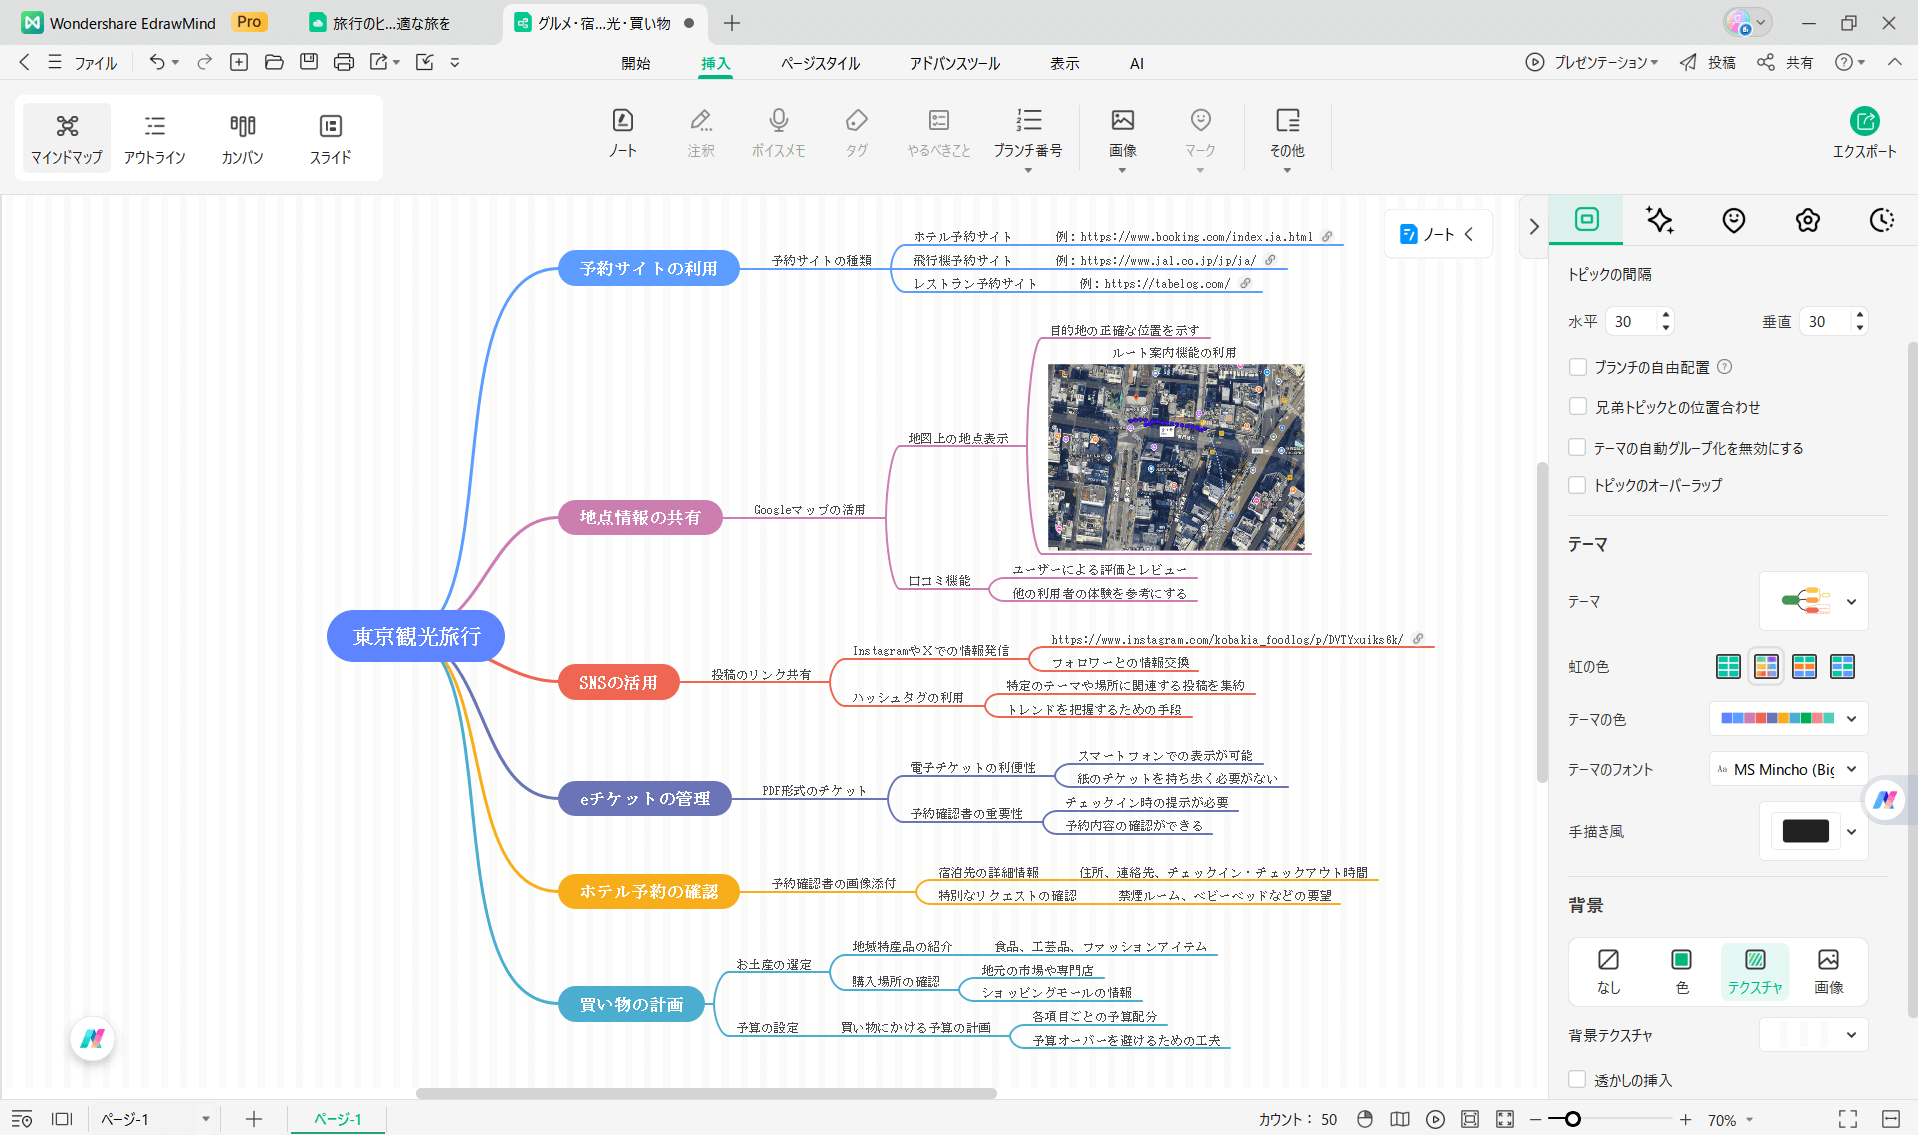The height and width of the screenshot is (1135, 1918).
Task: Click the Share button
Action: pos(1786,62)
